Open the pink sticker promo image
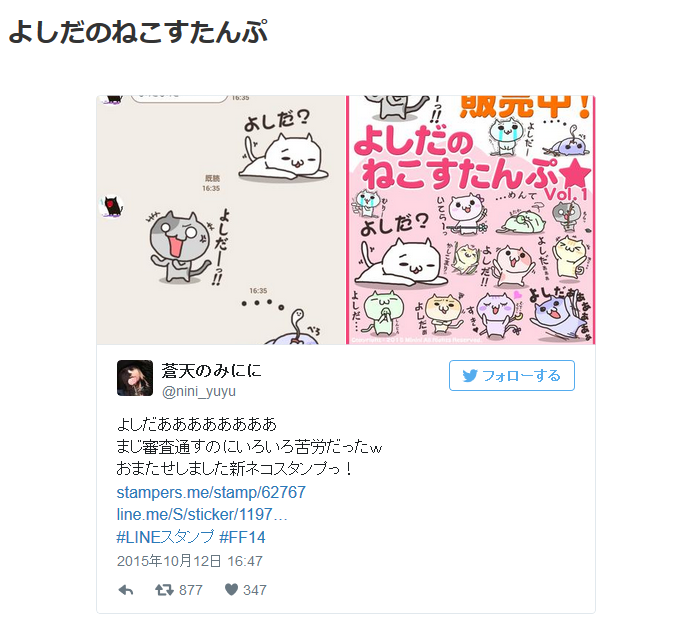The width and height of the screenshot is (694, 641). click(x=471, y=220)
